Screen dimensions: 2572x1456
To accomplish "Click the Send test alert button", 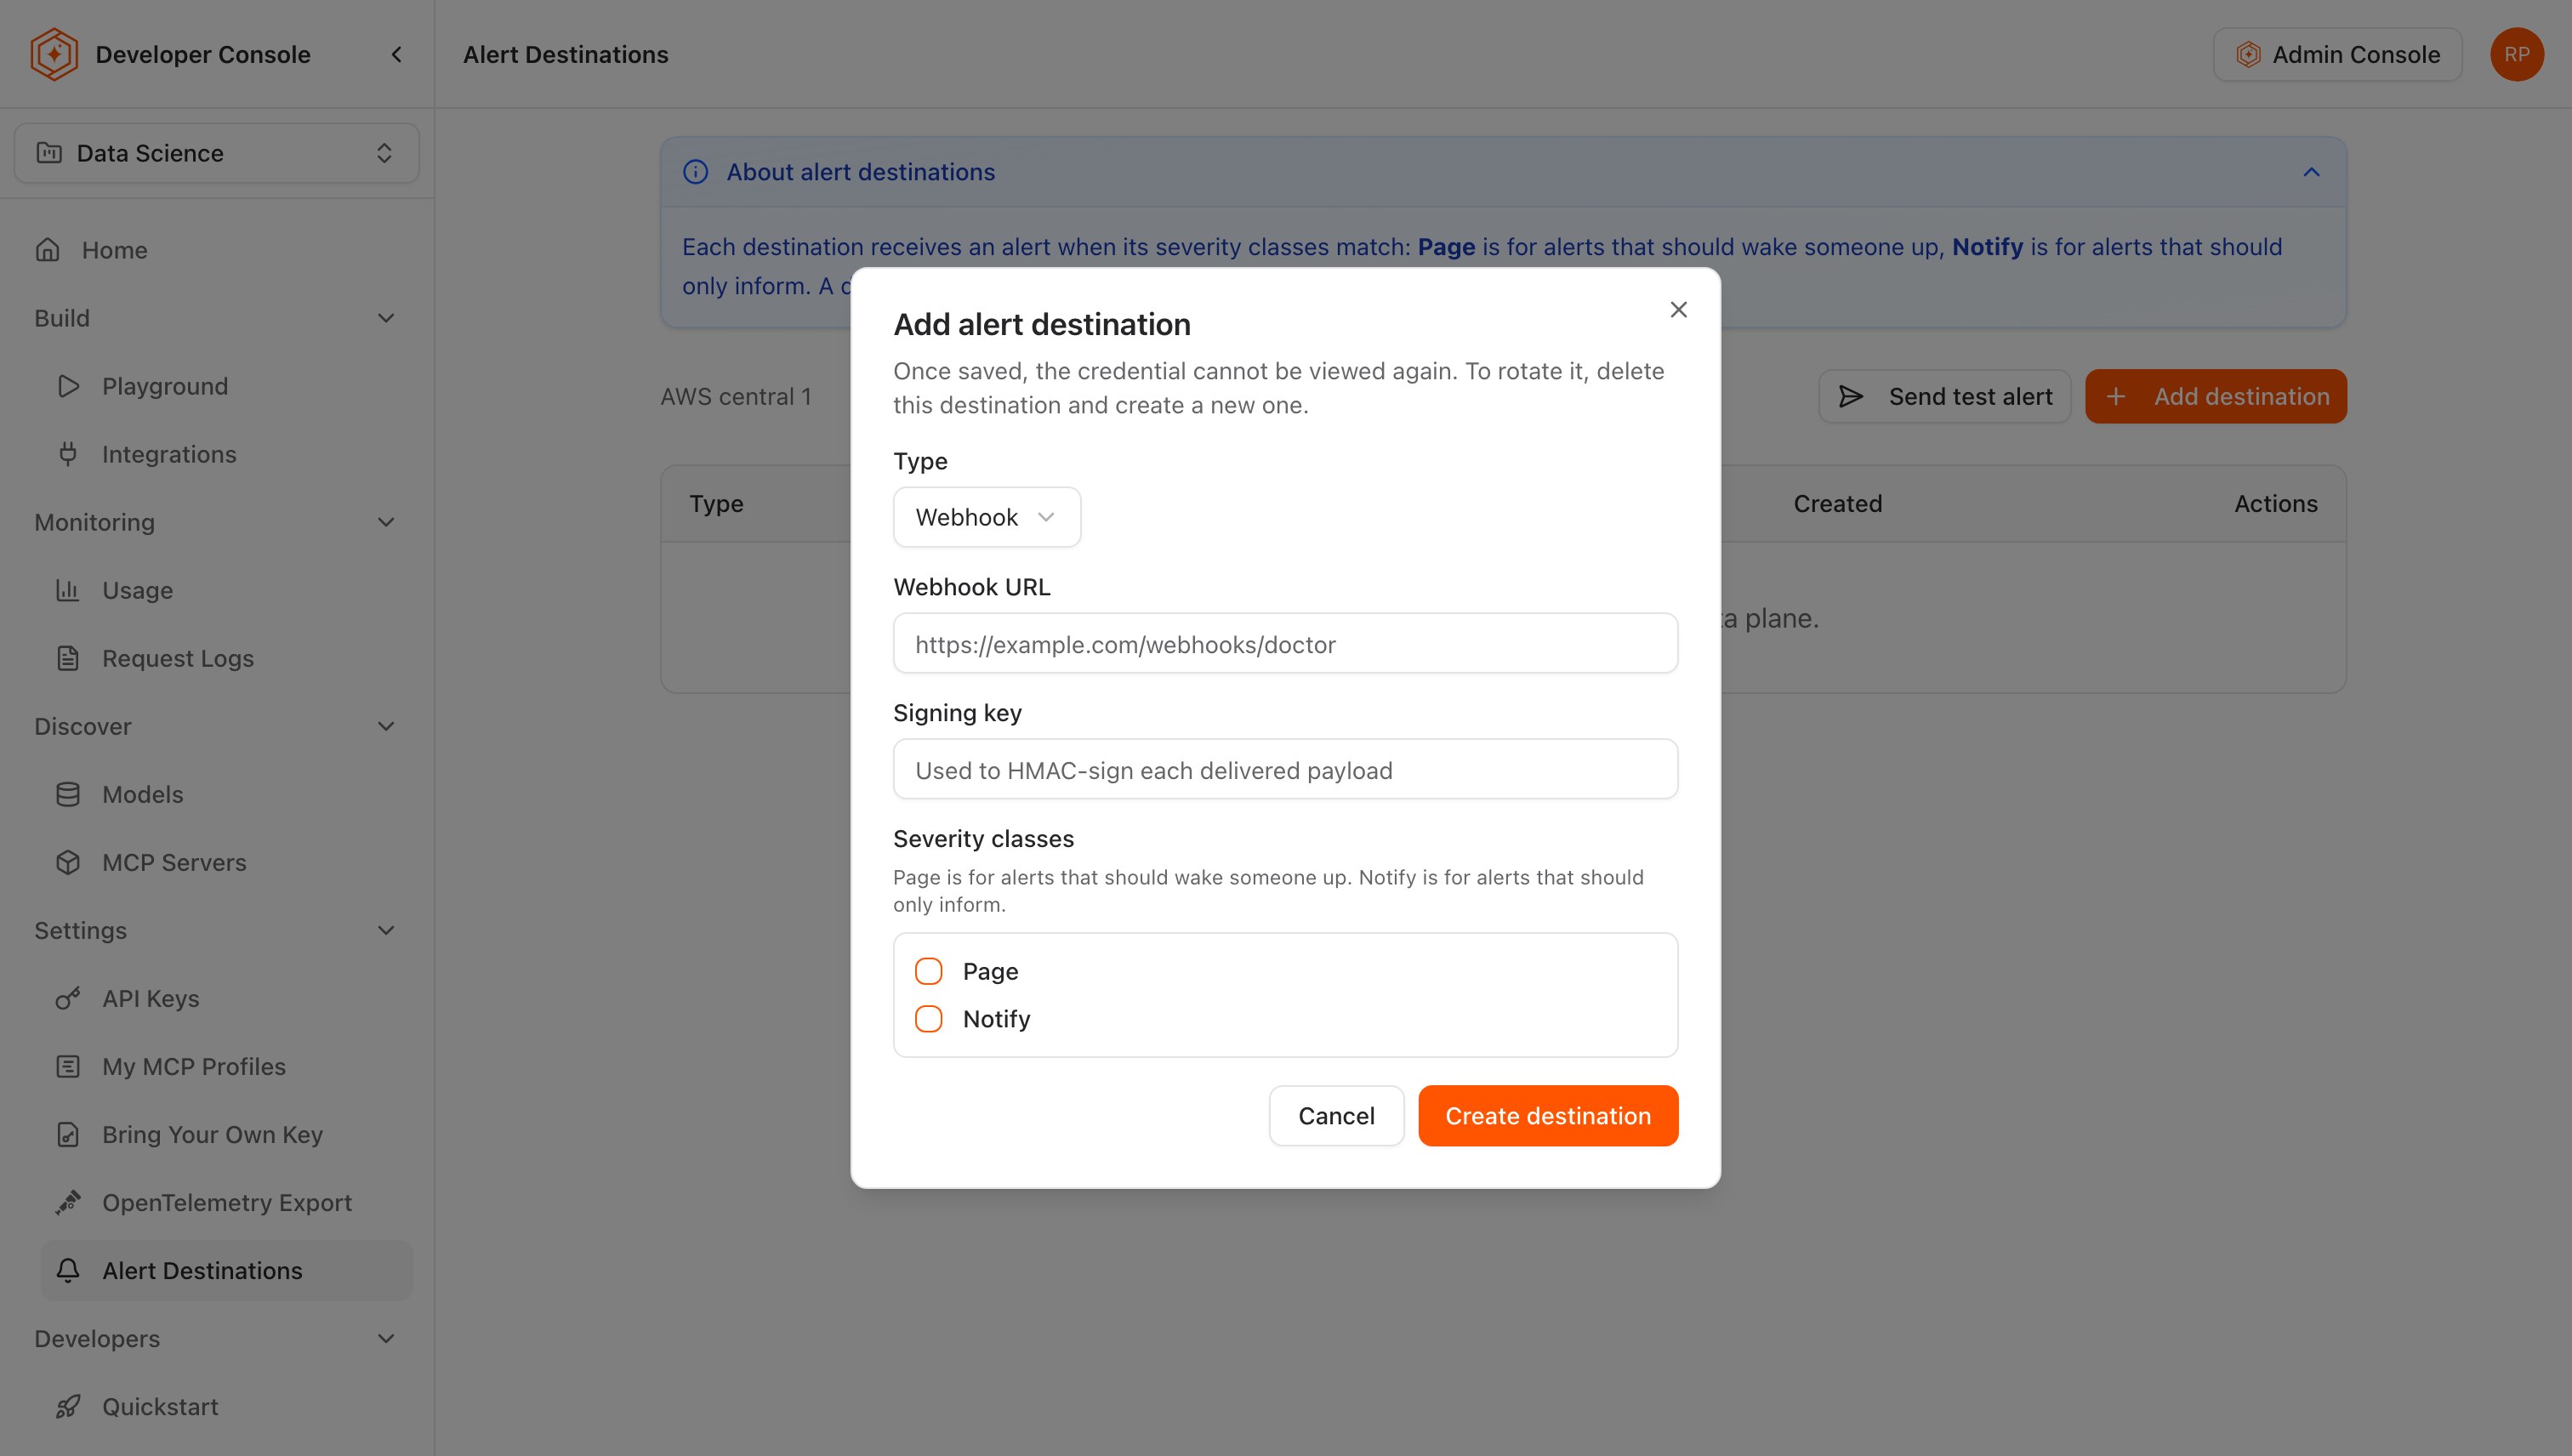I will tap(1944, 396).
